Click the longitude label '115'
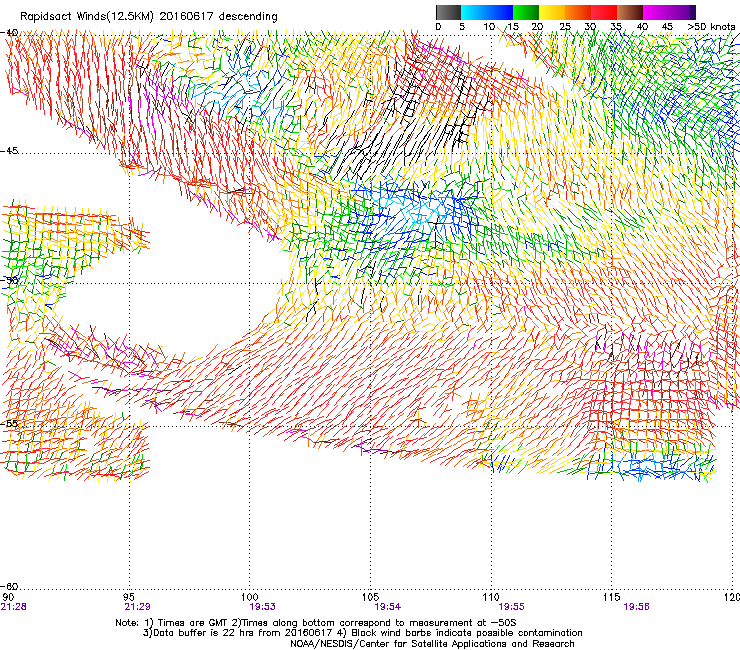 (612, 597)
